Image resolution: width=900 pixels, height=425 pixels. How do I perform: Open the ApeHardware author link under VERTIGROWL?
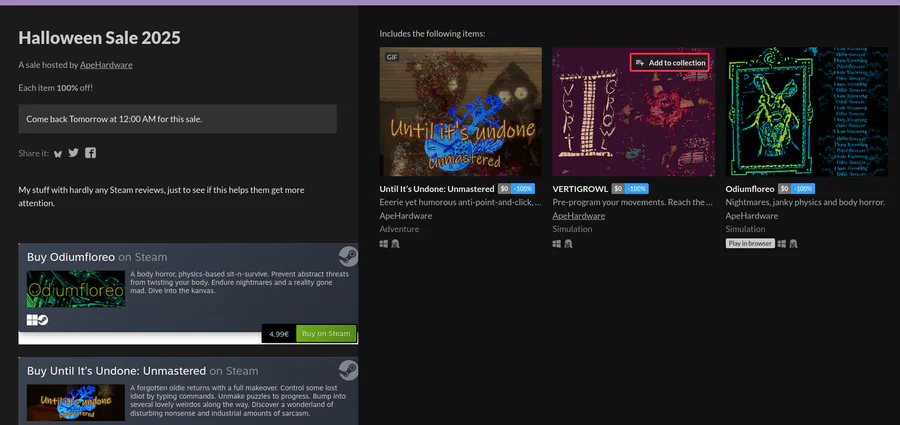point(579,216)
